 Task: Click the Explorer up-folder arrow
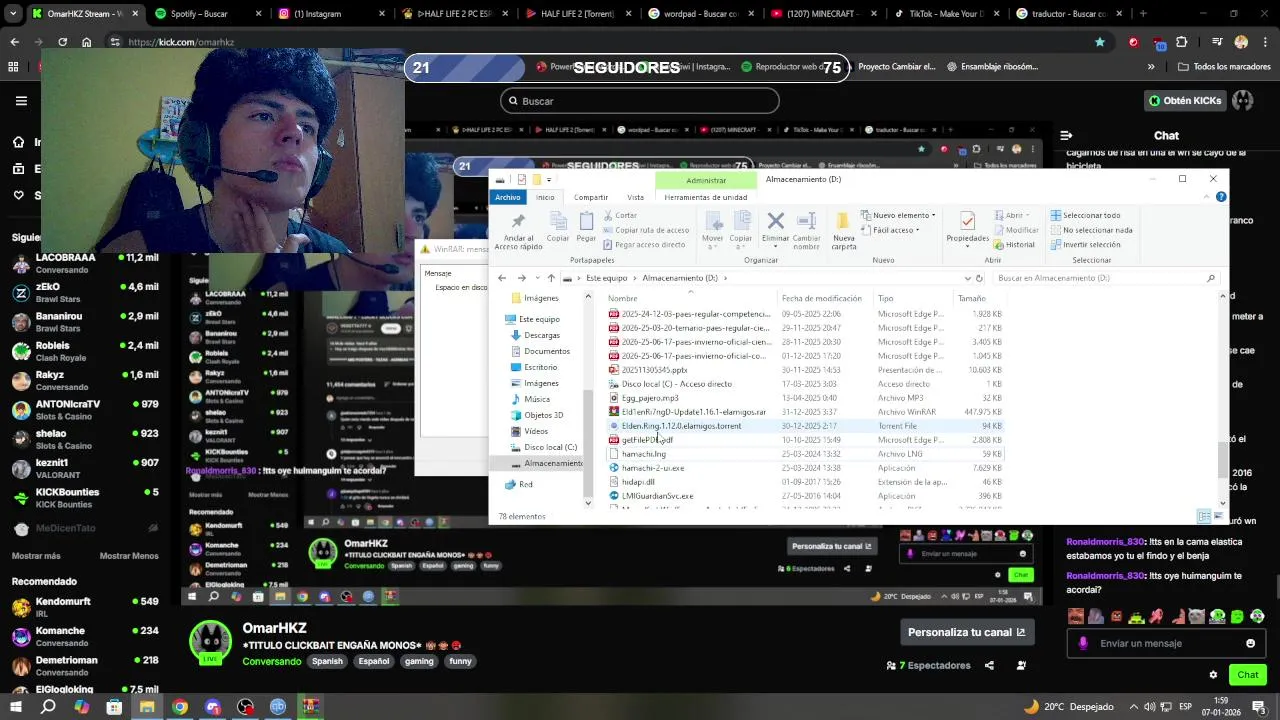coord(551,278)
